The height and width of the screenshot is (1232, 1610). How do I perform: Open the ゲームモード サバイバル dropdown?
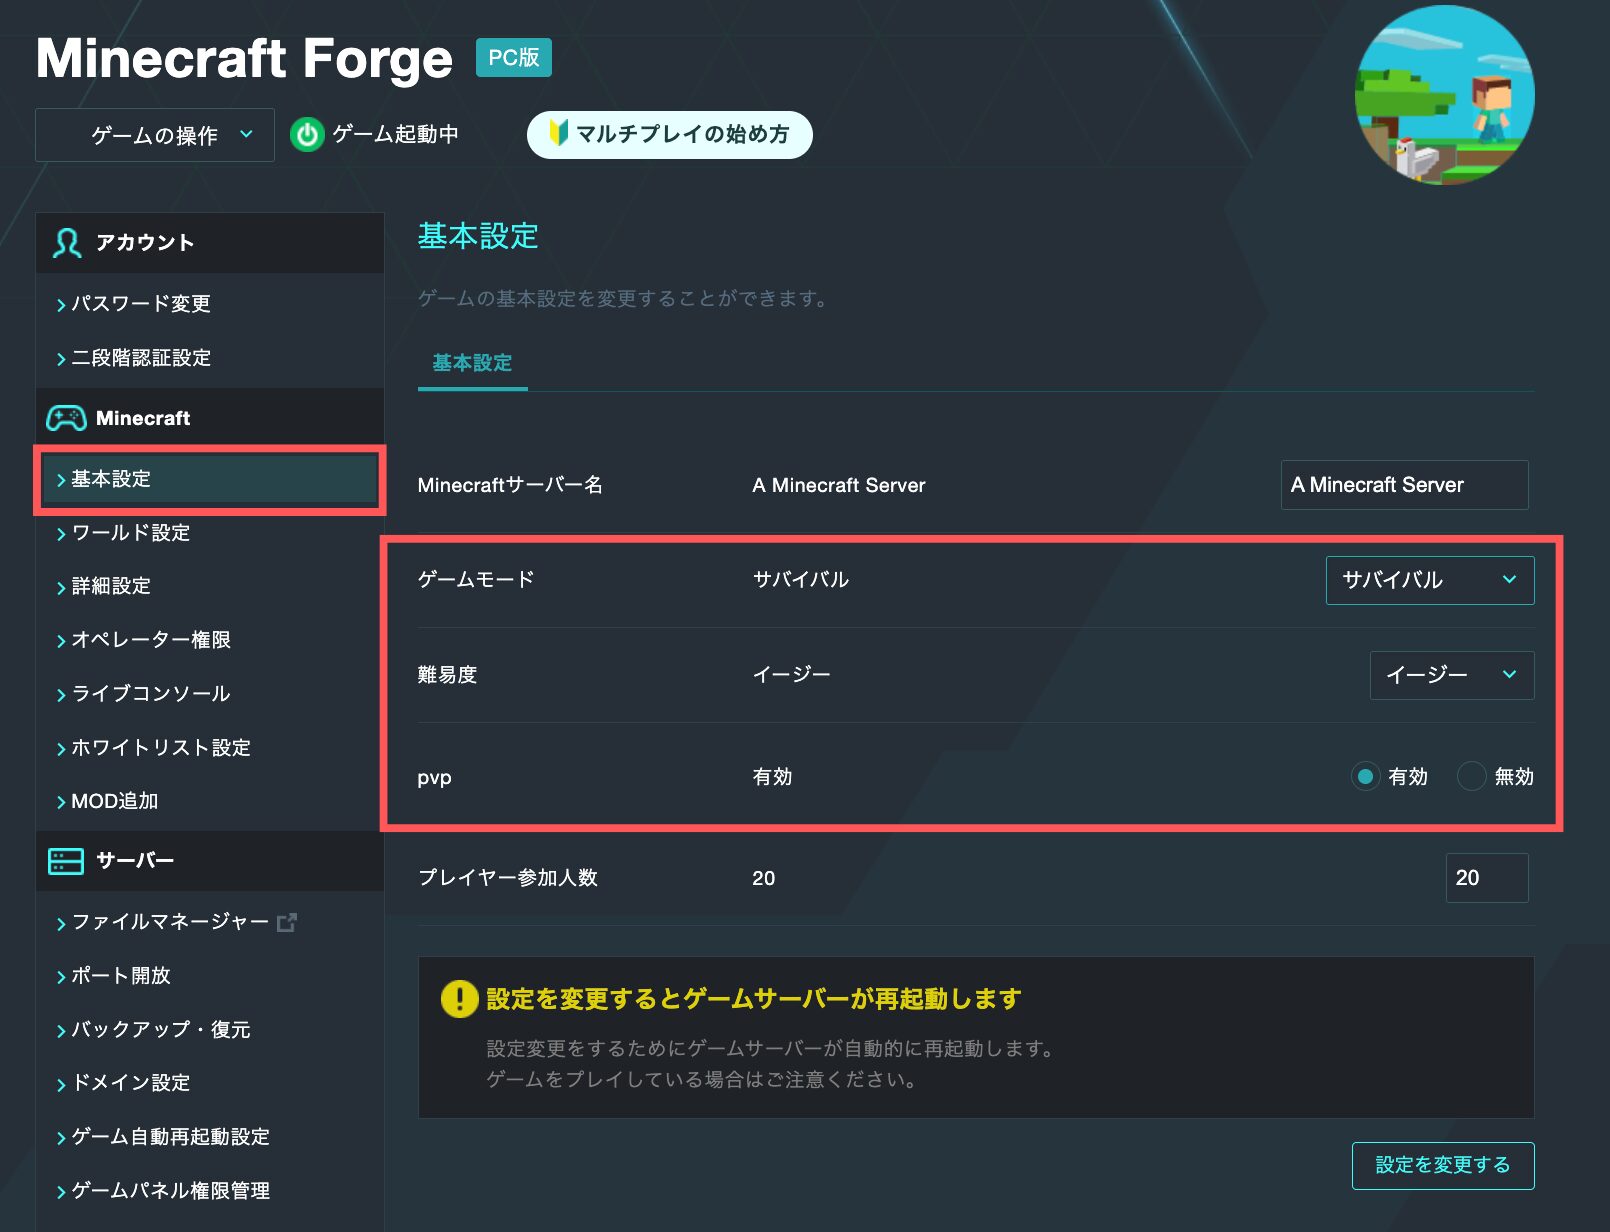pyautogui.click(x=1430, y=580)
